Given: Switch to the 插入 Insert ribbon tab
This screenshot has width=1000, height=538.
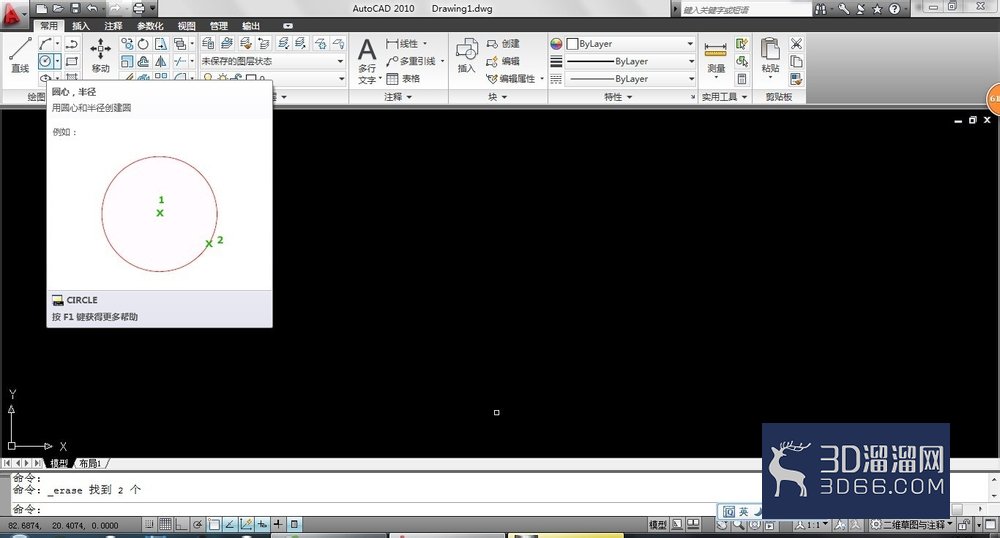Looking at the screenshot, I should [x=80, y=25].
